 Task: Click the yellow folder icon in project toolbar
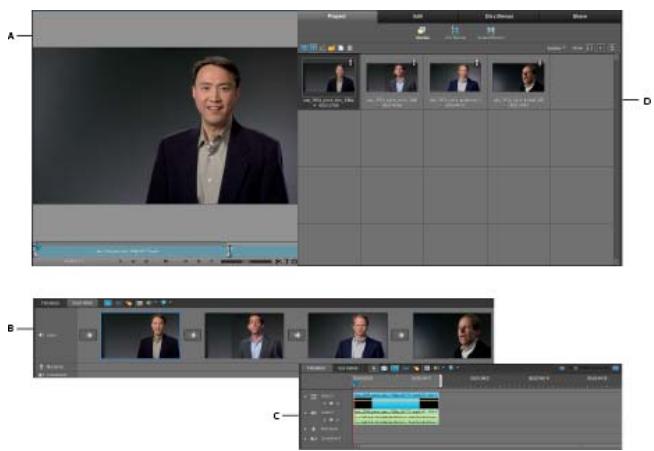point(332,48)
